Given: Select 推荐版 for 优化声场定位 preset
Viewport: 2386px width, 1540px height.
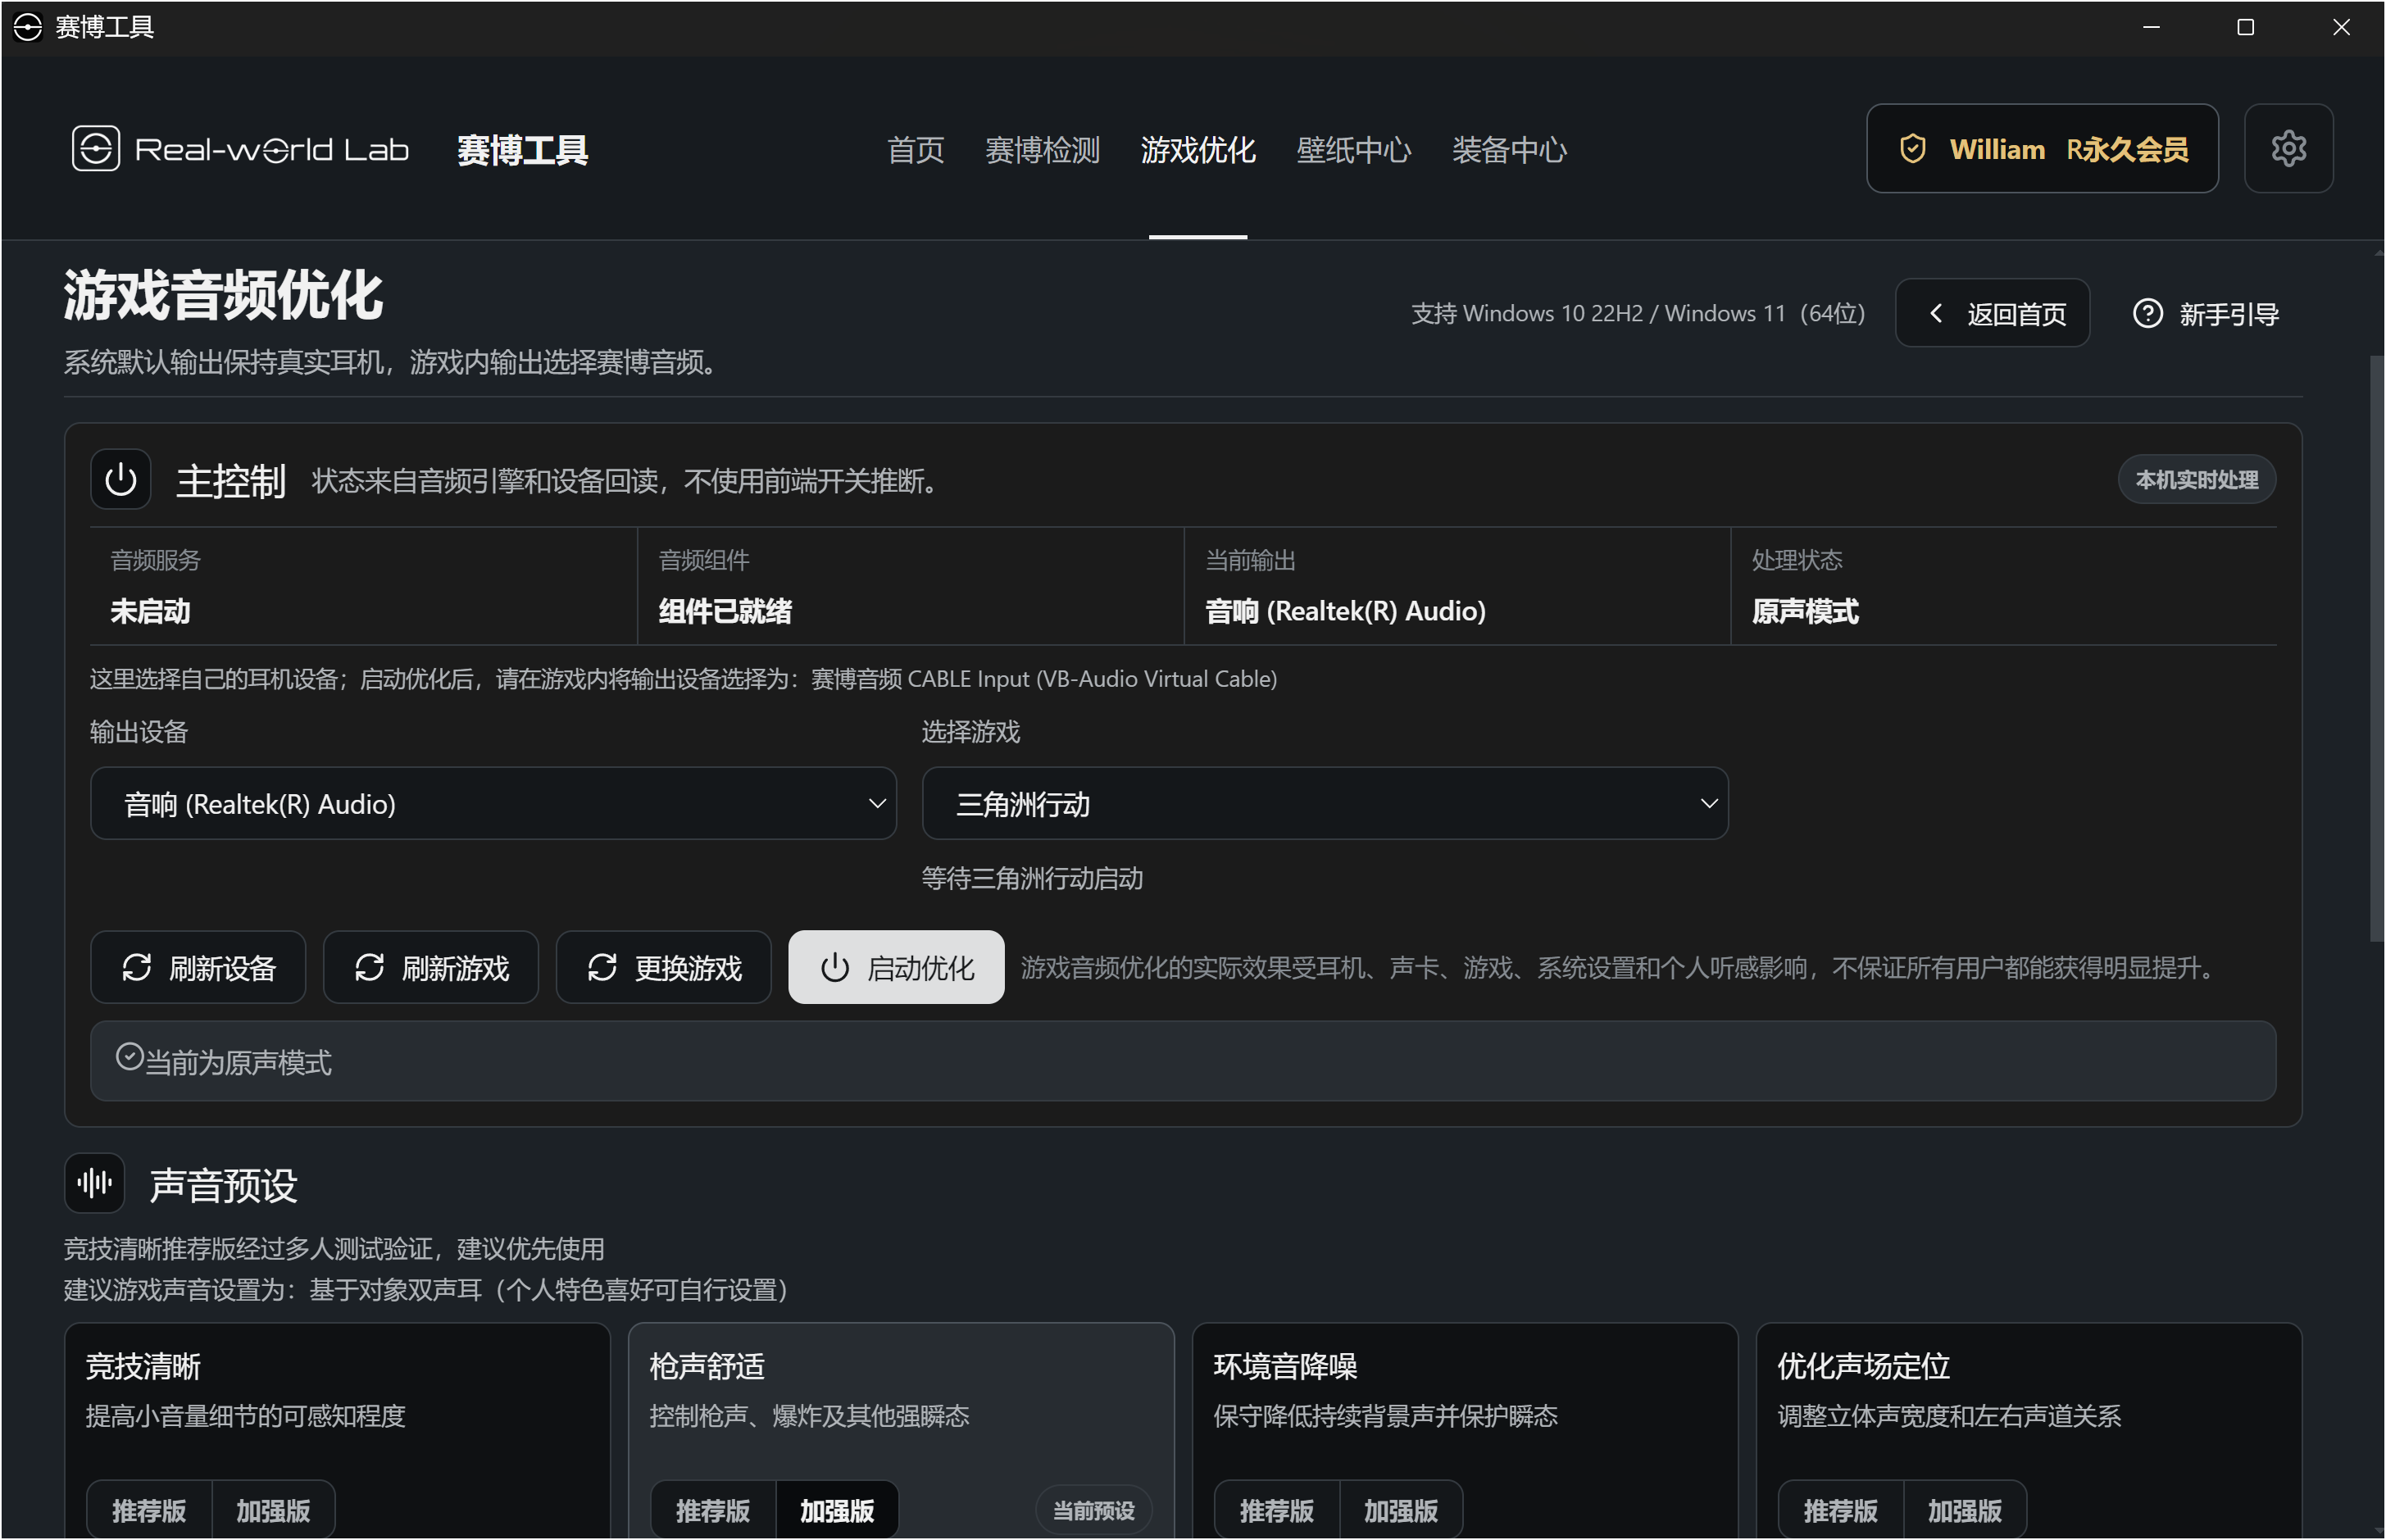Looking at the screenshot, I should (x=1841, y=1510).
